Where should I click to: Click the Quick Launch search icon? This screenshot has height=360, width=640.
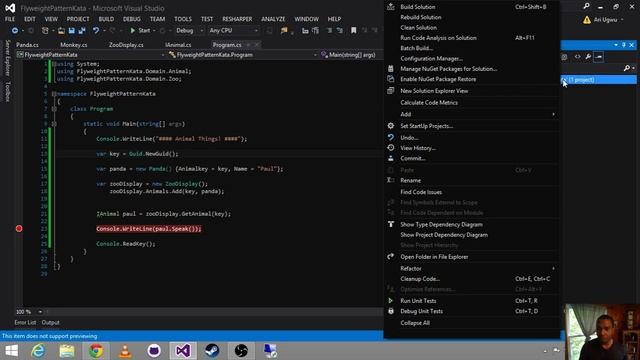pos(587,7)
